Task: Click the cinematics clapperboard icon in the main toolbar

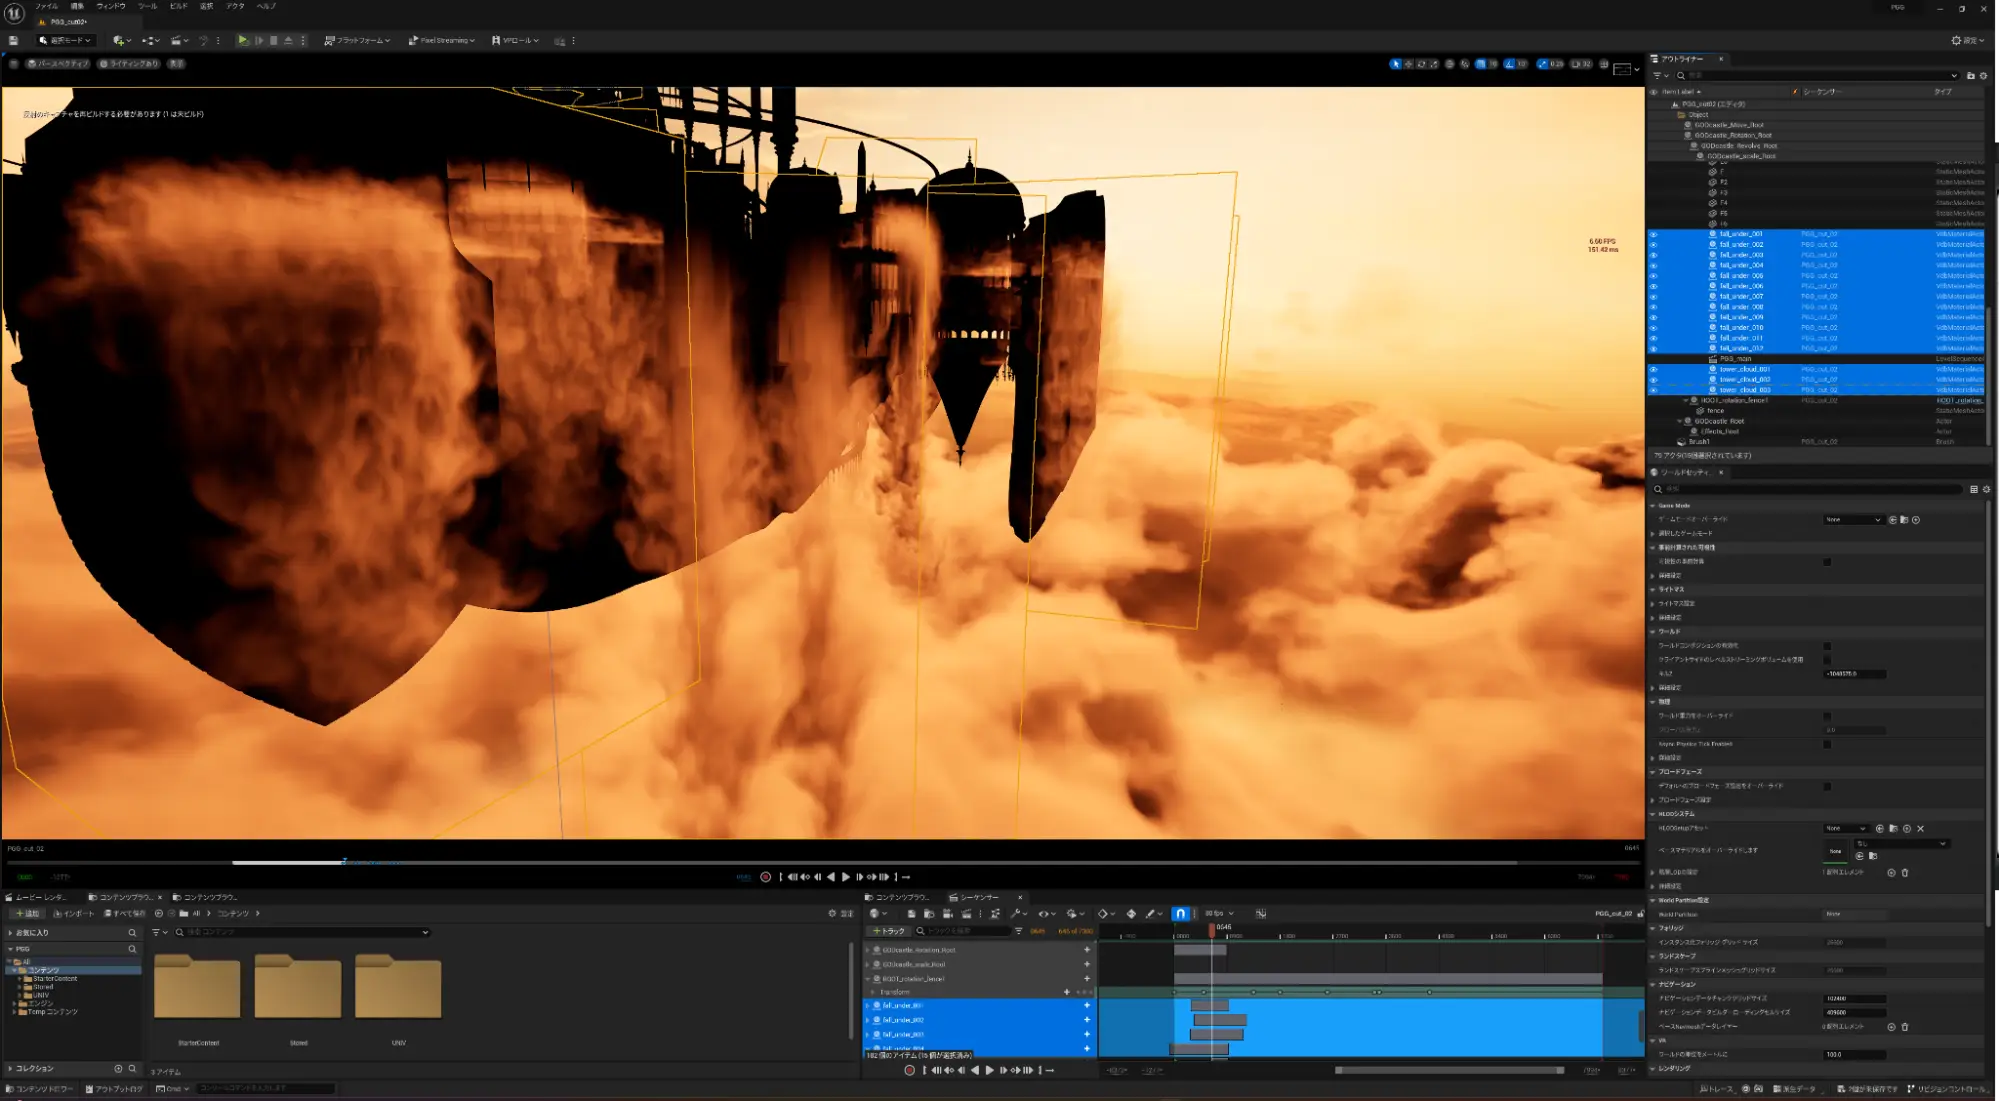Action: [177, 41]
